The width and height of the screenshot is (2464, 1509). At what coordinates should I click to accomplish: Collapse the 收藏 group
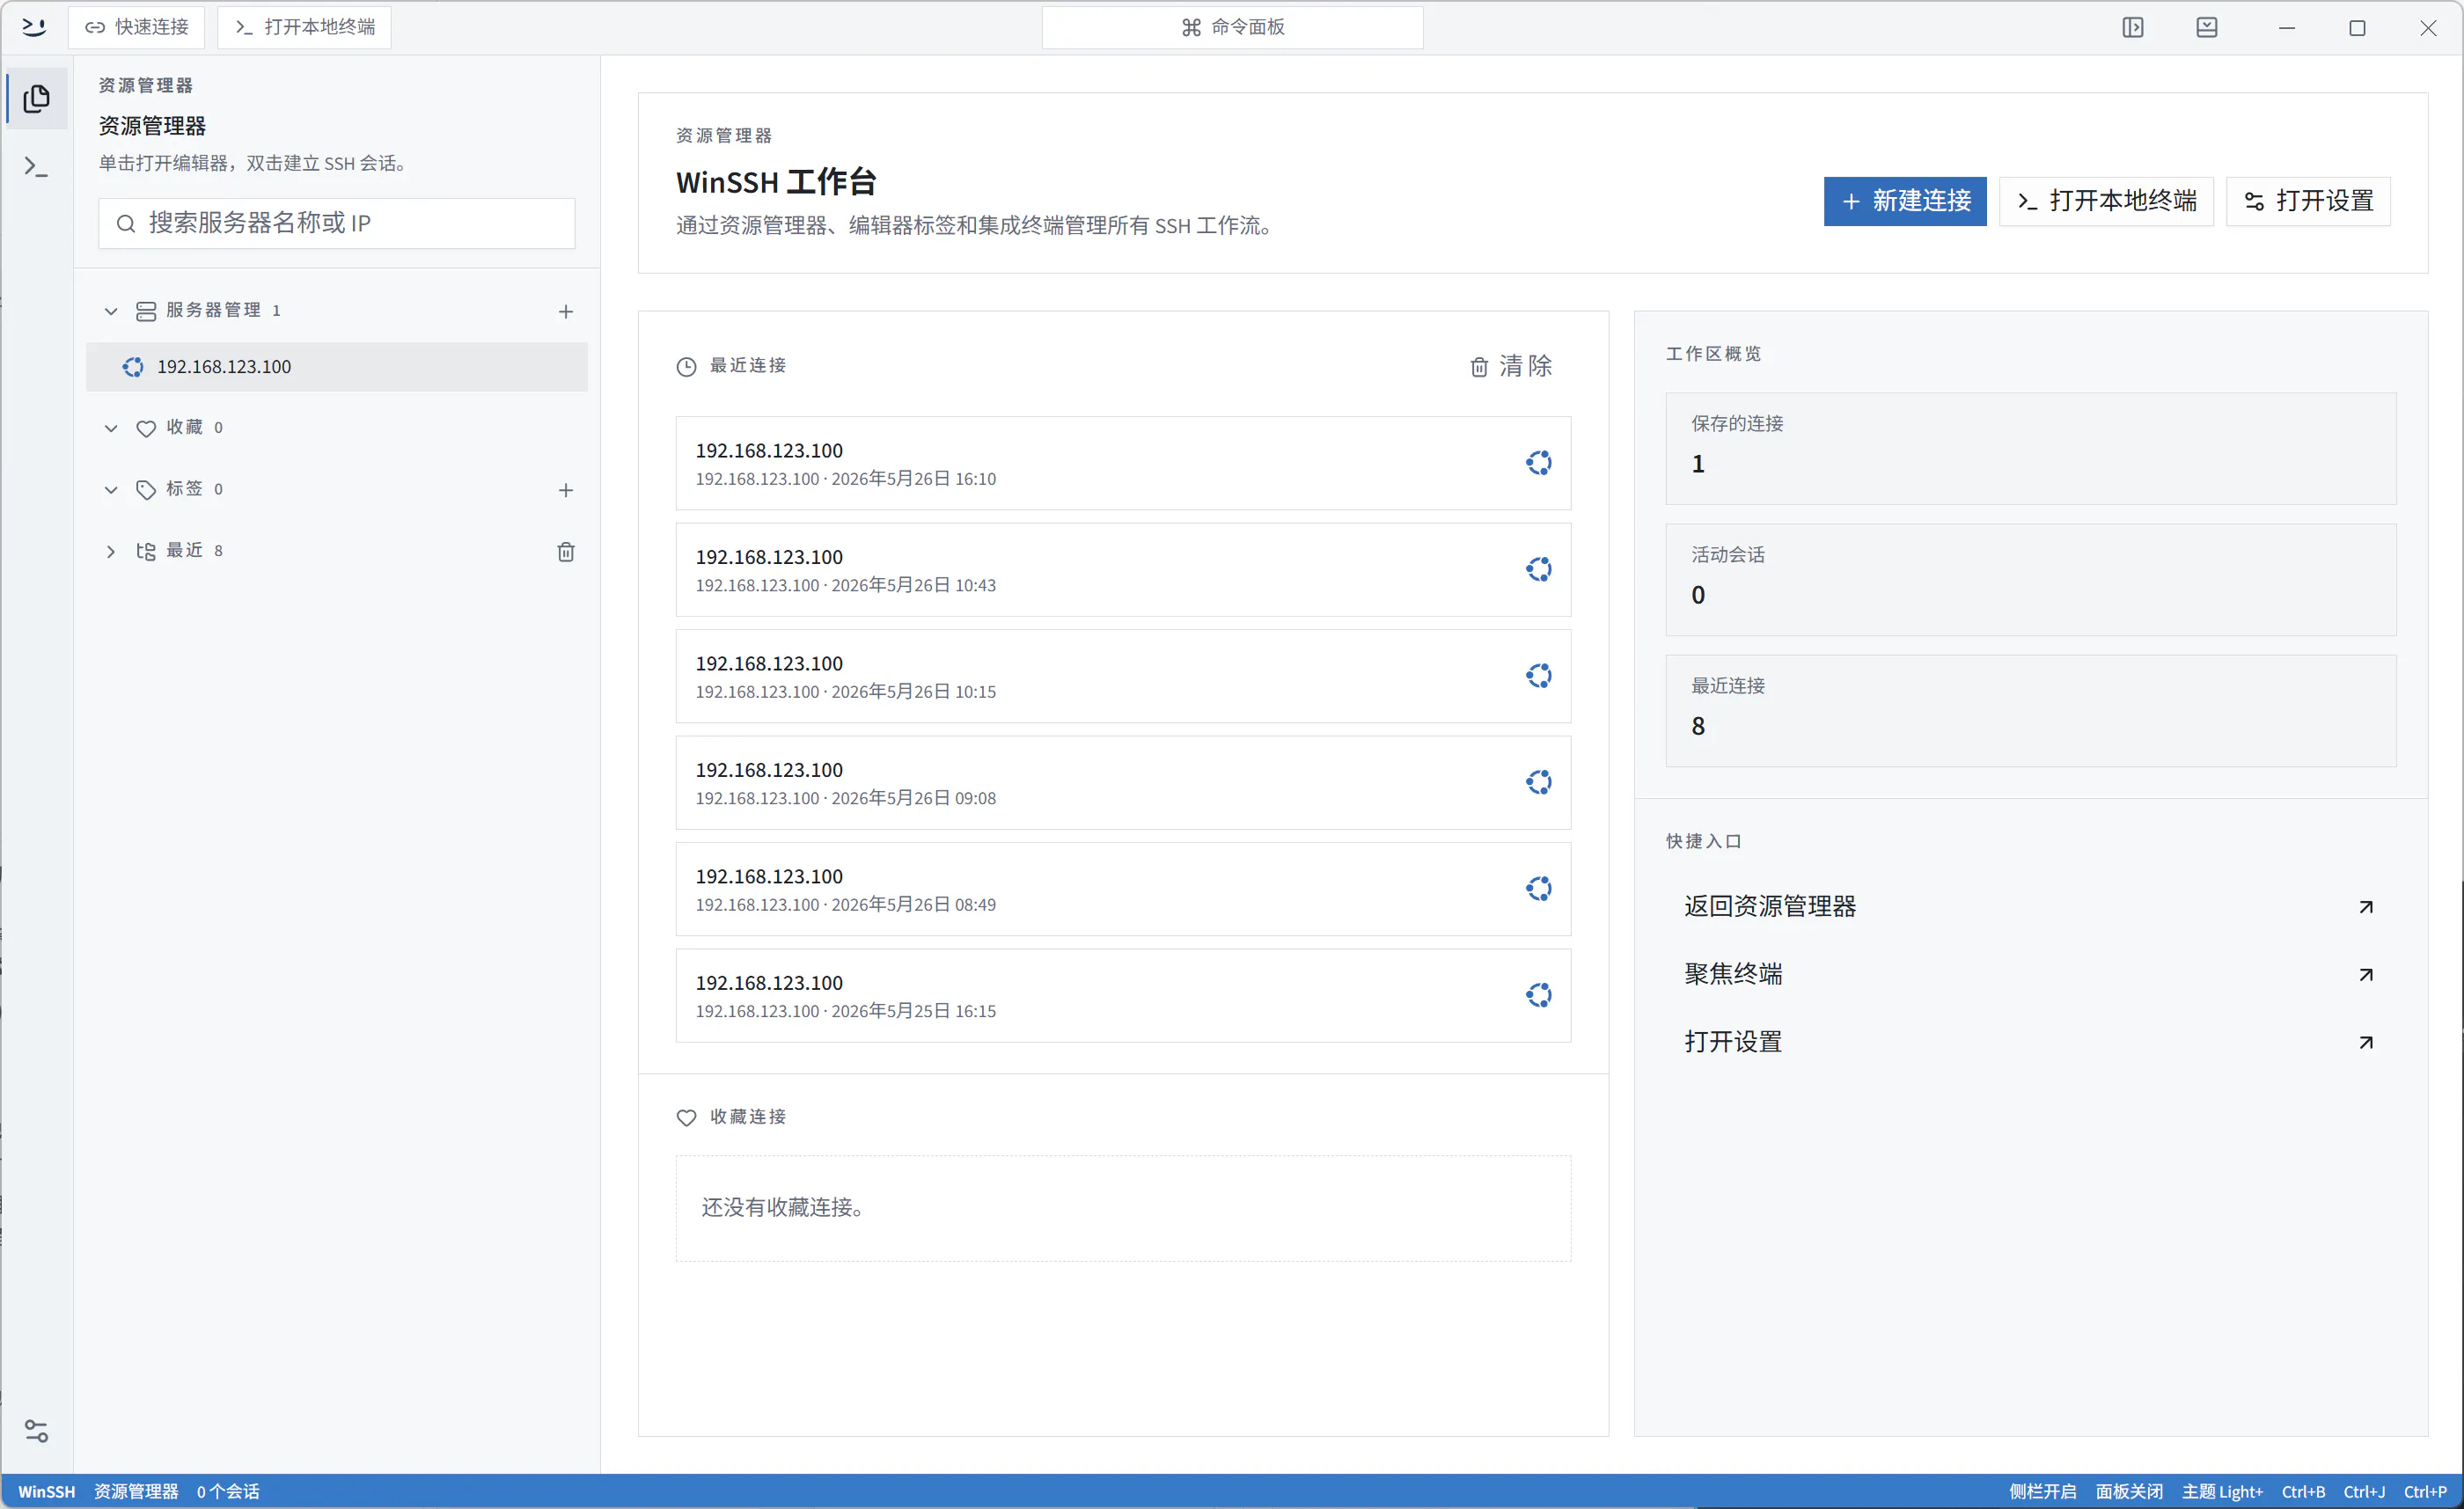(111, 428)
